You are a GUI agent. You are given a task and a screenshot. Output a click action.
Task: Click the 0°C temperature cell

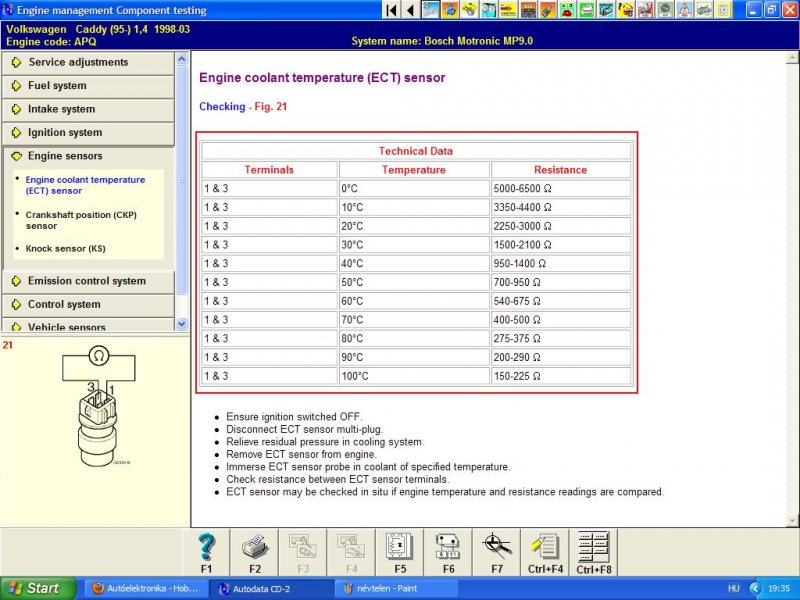414,189
